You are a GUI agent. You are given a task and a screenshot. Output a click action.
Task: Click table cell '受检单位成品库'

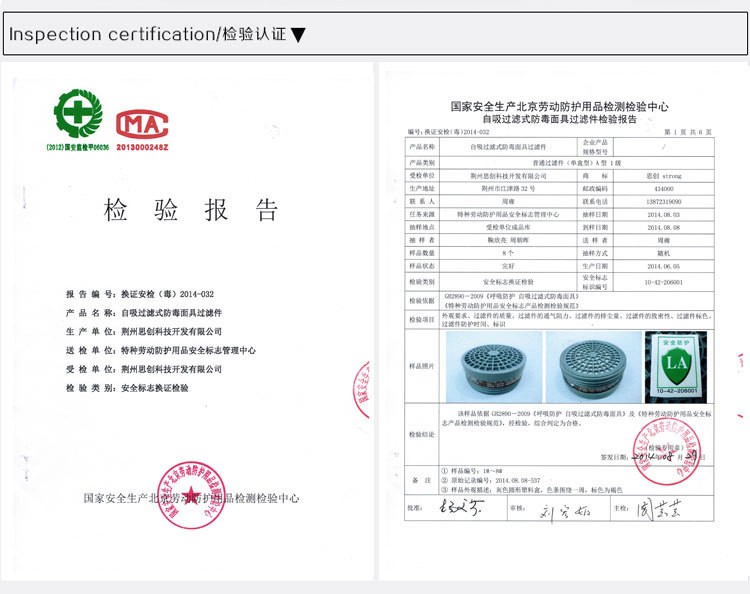coord(508,227)
